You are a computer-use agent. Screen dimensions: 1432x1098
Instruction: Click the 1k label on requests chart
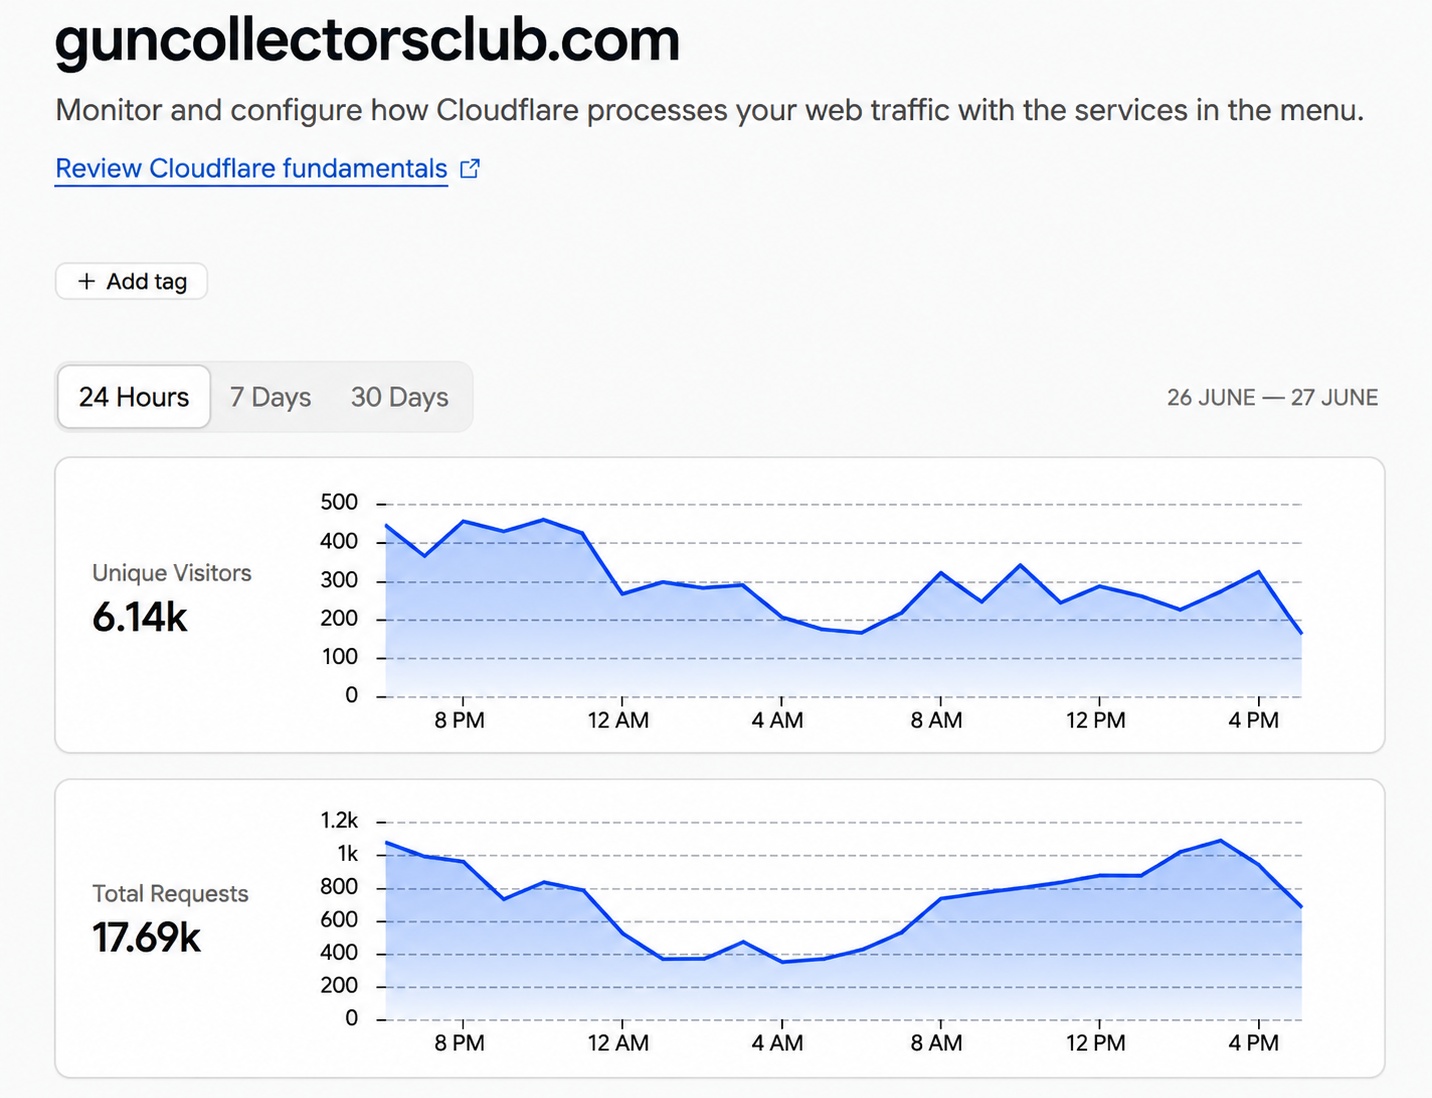coord(347,853)
